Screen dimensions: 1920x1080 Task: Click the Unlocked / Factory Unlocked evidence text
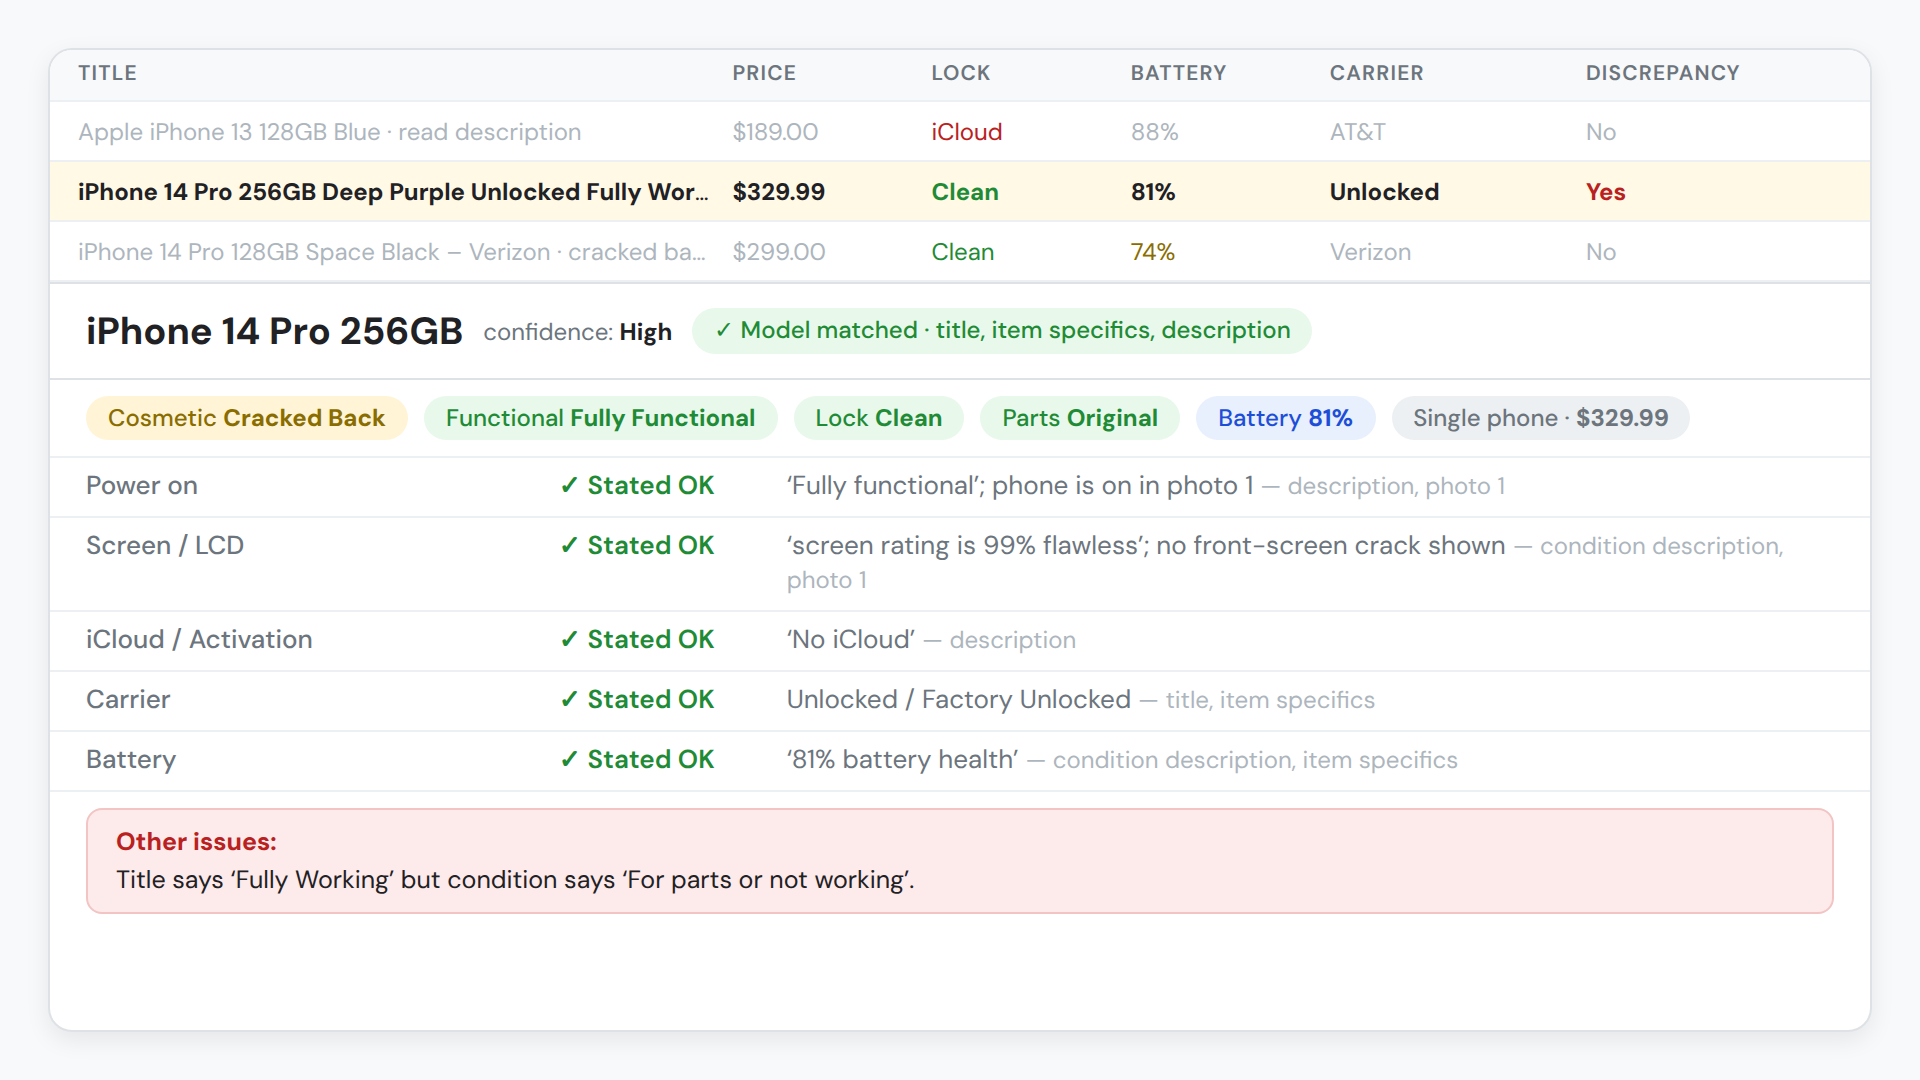point(958,700)
